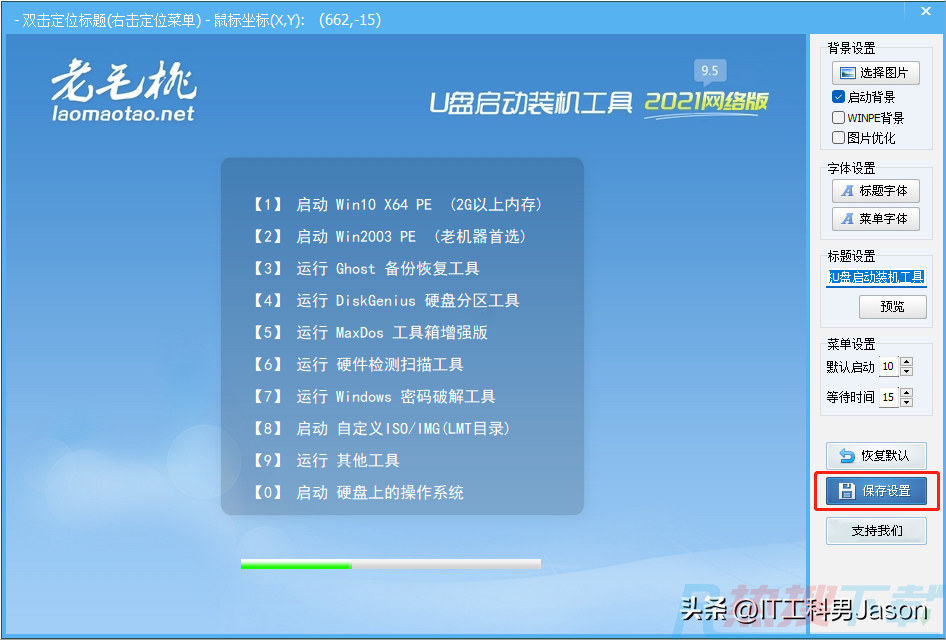Click the 预览 preview button
The height and width of the screenshot is (640, 946).
(892, 307)
